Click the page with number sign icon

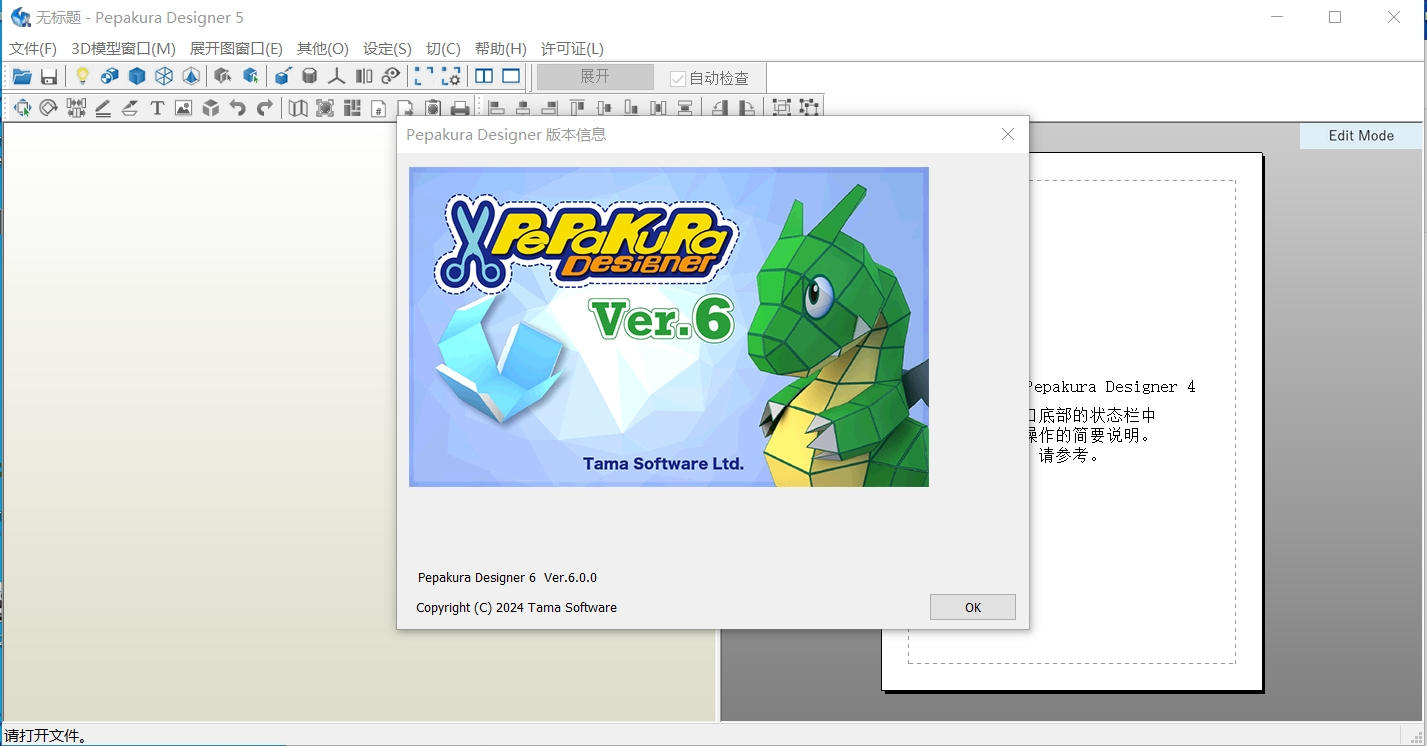[379, 108]
